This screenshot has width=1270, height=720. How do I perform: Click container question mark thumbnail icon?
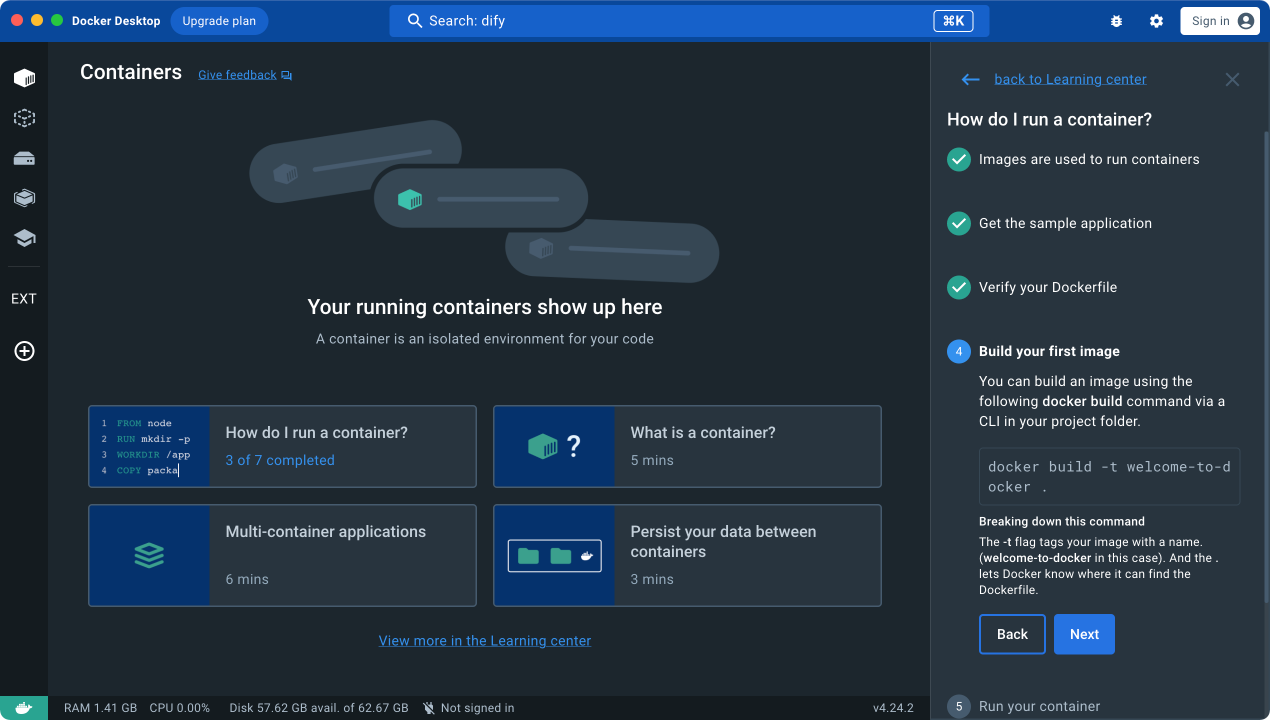[x=554, y=446]
